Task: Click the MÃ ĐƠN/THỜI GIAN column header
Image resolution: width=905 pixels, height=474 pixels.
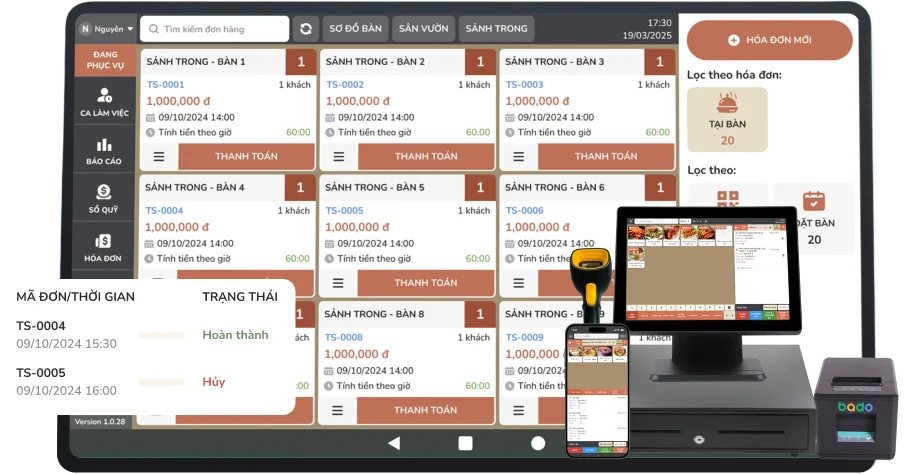Action: (x=76, y=297)
